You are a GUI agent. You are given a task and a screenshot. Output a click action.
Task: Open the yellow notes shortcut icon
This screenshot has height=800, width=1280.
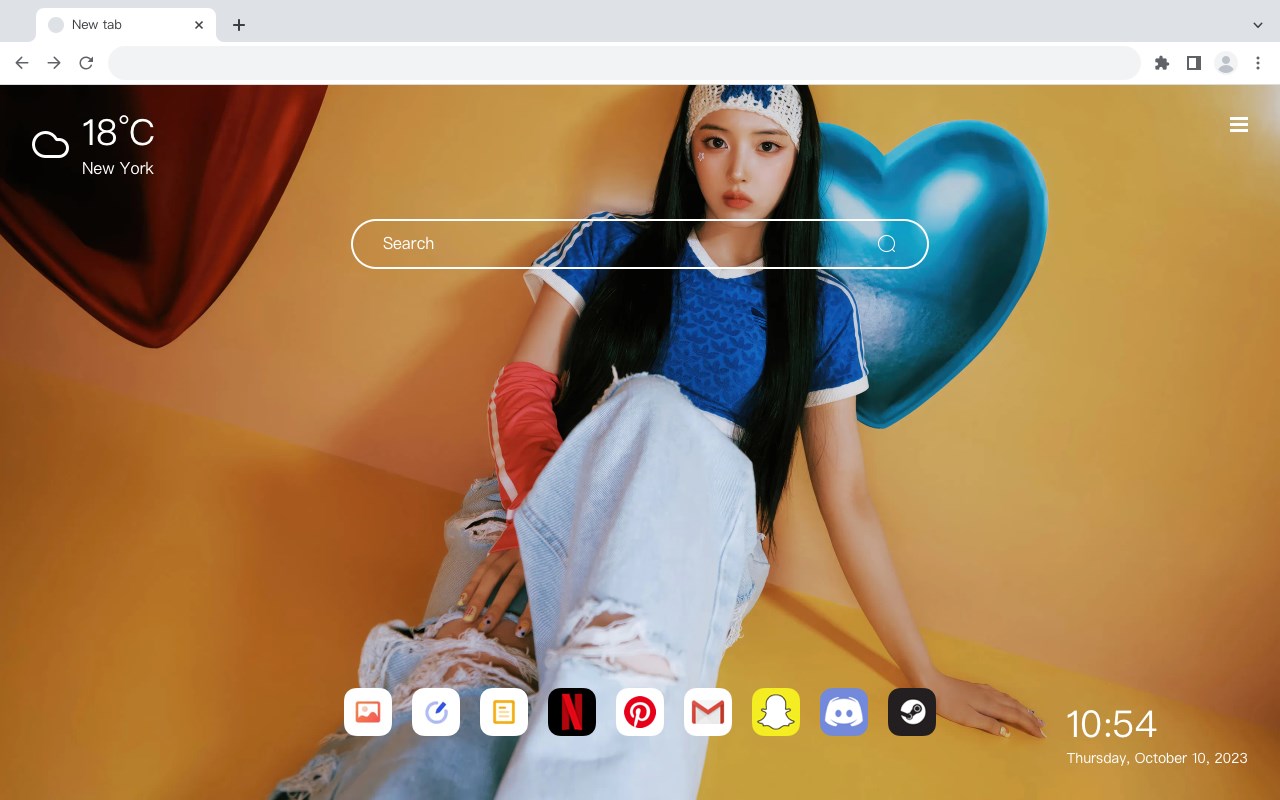tap(504, 712)
